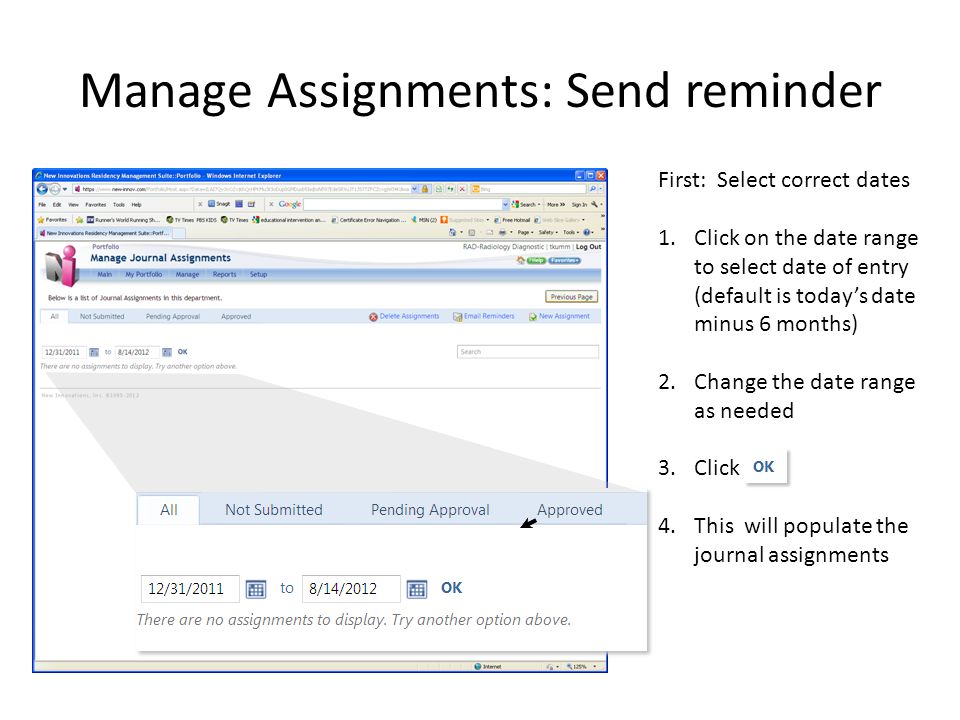Open the Manage navigation menu
Image resolution: width=960 pixels, height=720 pixels.
point(187,274)
